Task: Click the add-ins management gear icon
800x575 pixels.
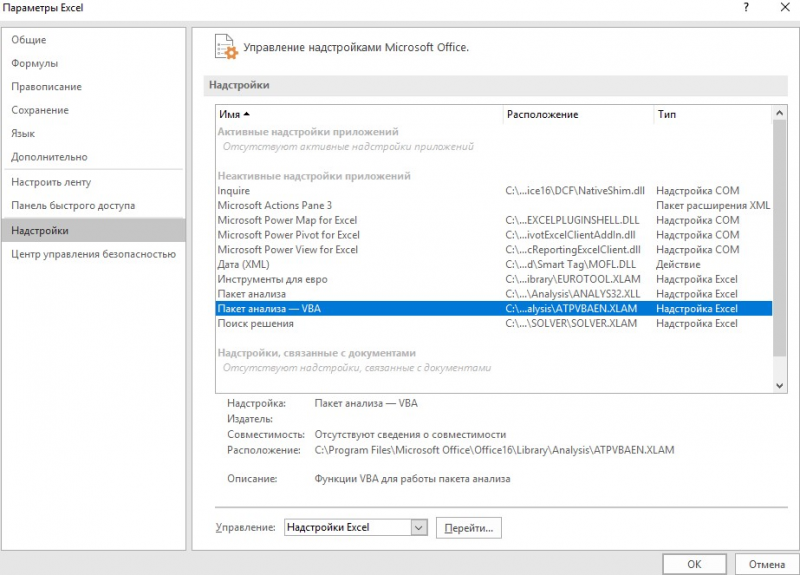Action: tap(226, 47)
